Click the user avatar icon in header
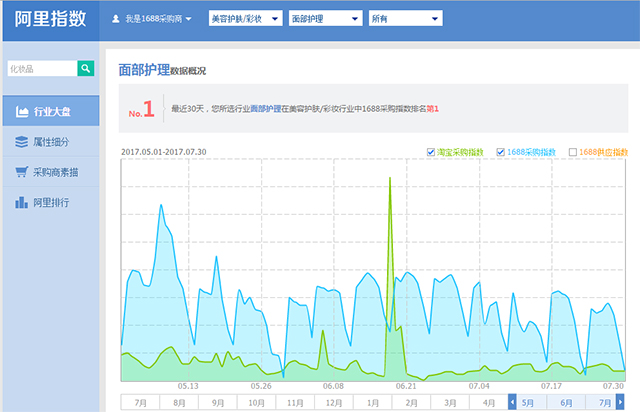 [116, 19]
